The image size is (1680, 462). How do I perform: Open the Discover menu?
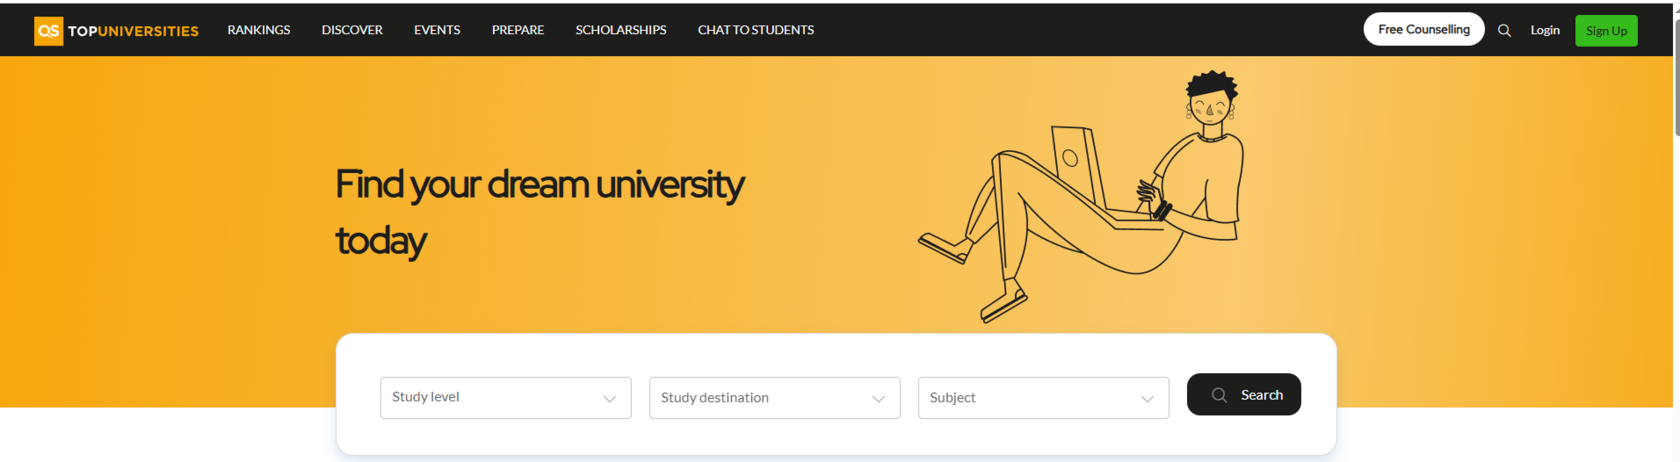(352, 30)
